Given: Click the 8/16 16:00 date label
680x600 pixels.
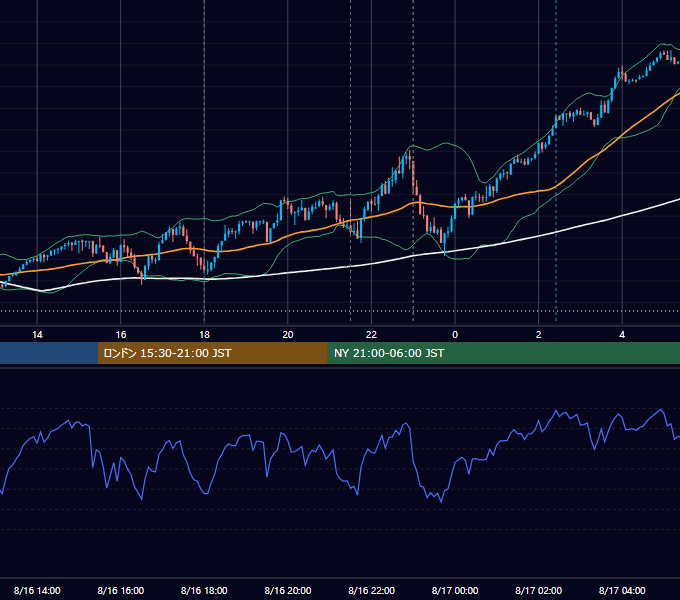Looking at the screenshot, I should coord(121,590).
